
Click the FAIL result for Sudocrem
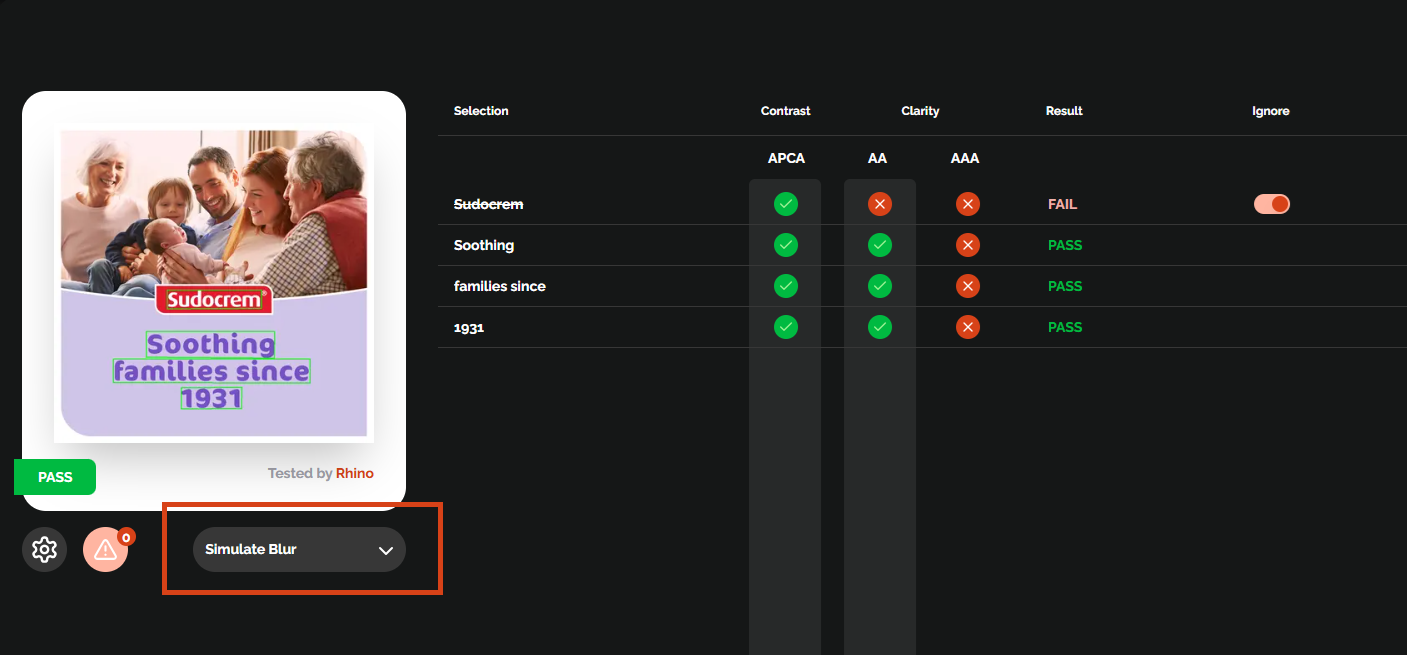[x=1062, y=204]
